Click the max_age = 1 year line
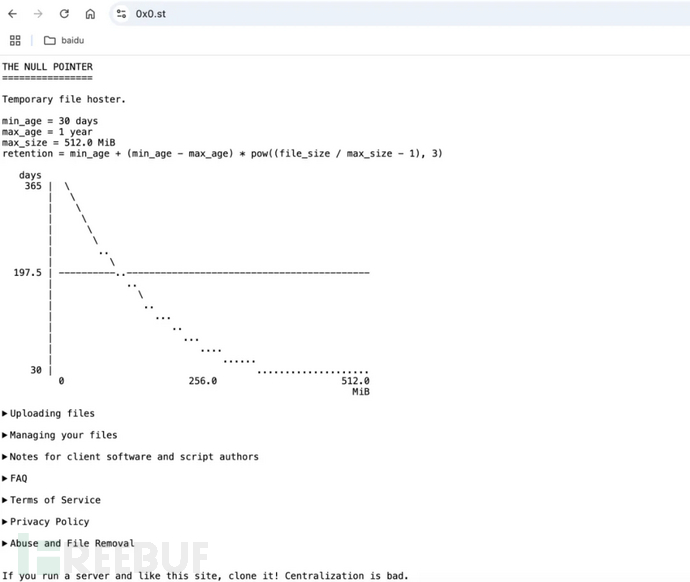This screenshot has height=582, width=690. [x=48, y=132]
